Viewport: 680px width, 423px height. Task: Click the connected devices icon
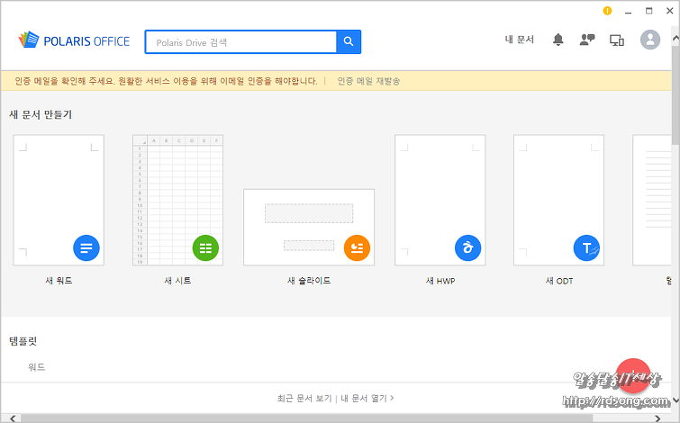point(616,40)
